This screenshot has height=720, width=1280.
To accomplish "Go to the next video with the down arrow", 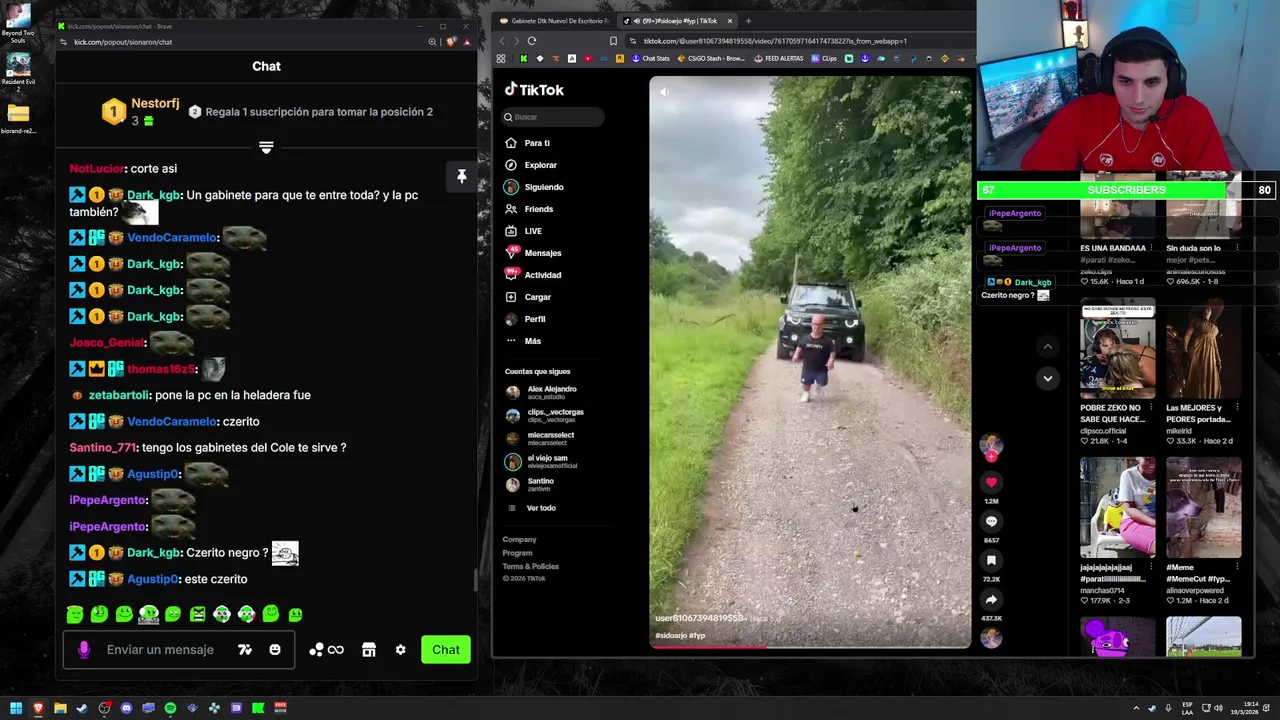I will [x=1047, y=378].
